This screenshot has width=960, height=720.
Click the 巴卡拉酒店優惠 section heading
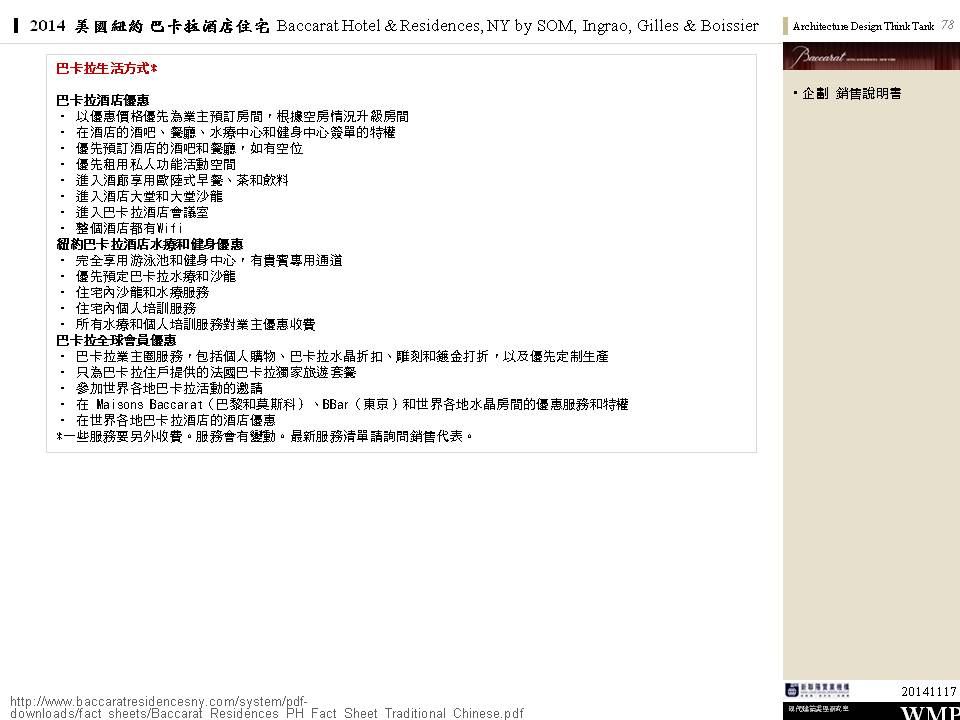(104, 100)
